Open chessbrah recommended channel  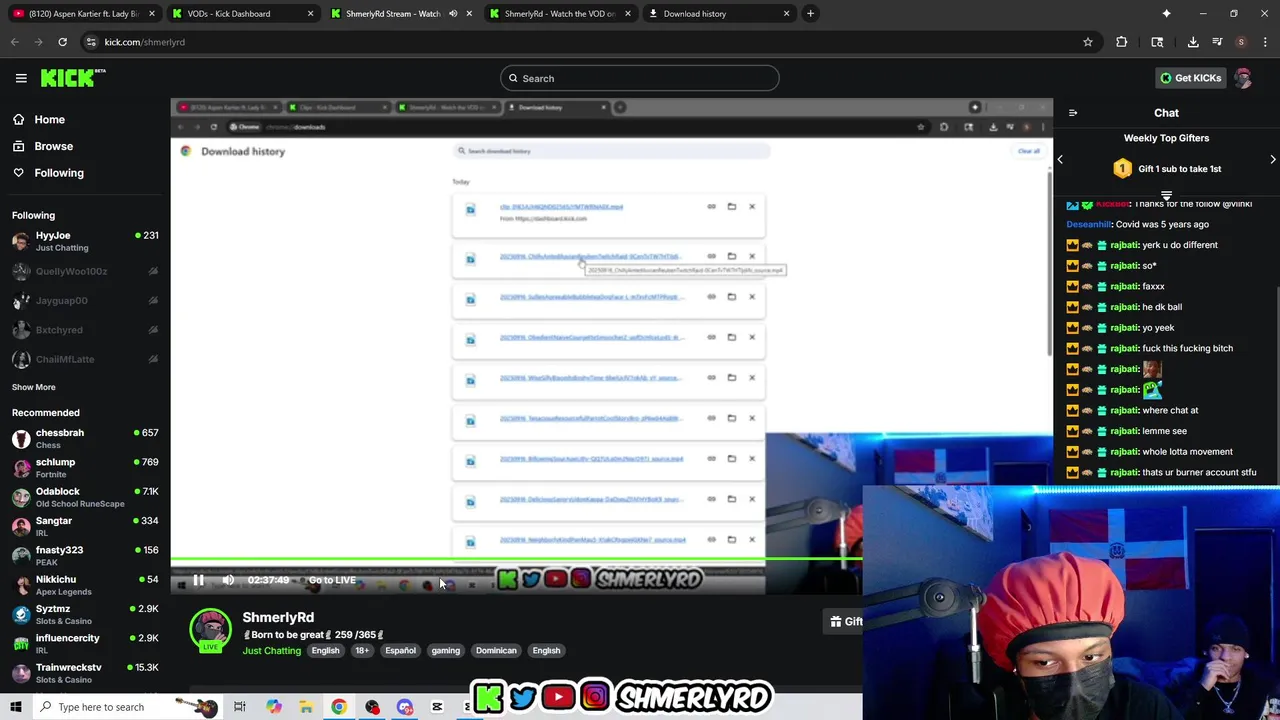(x=85, y=438)
